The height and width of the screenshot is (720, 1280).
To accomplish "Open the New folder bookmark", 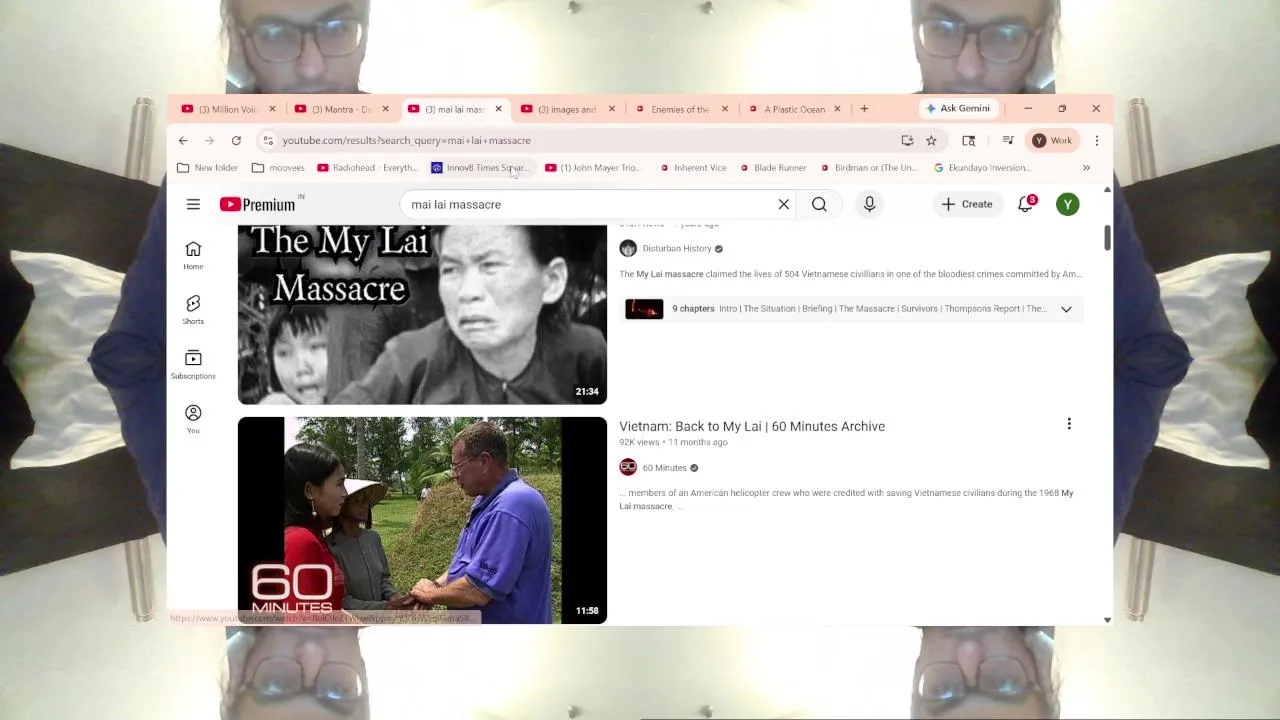I will (207, 167).
